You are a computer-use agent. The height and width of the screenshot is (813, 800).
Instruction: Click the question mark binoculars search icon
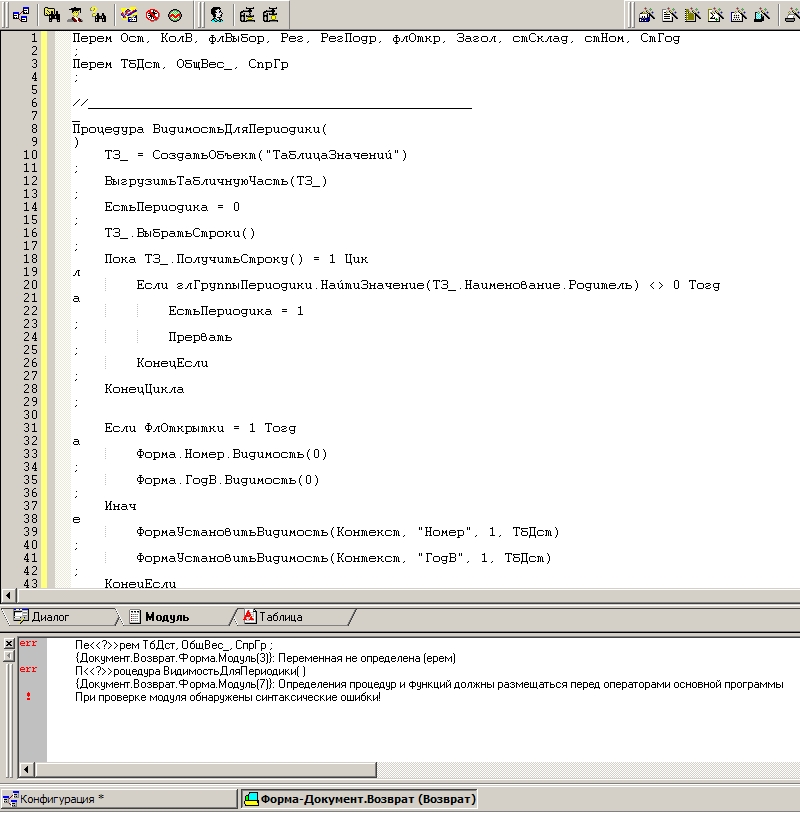98,15
